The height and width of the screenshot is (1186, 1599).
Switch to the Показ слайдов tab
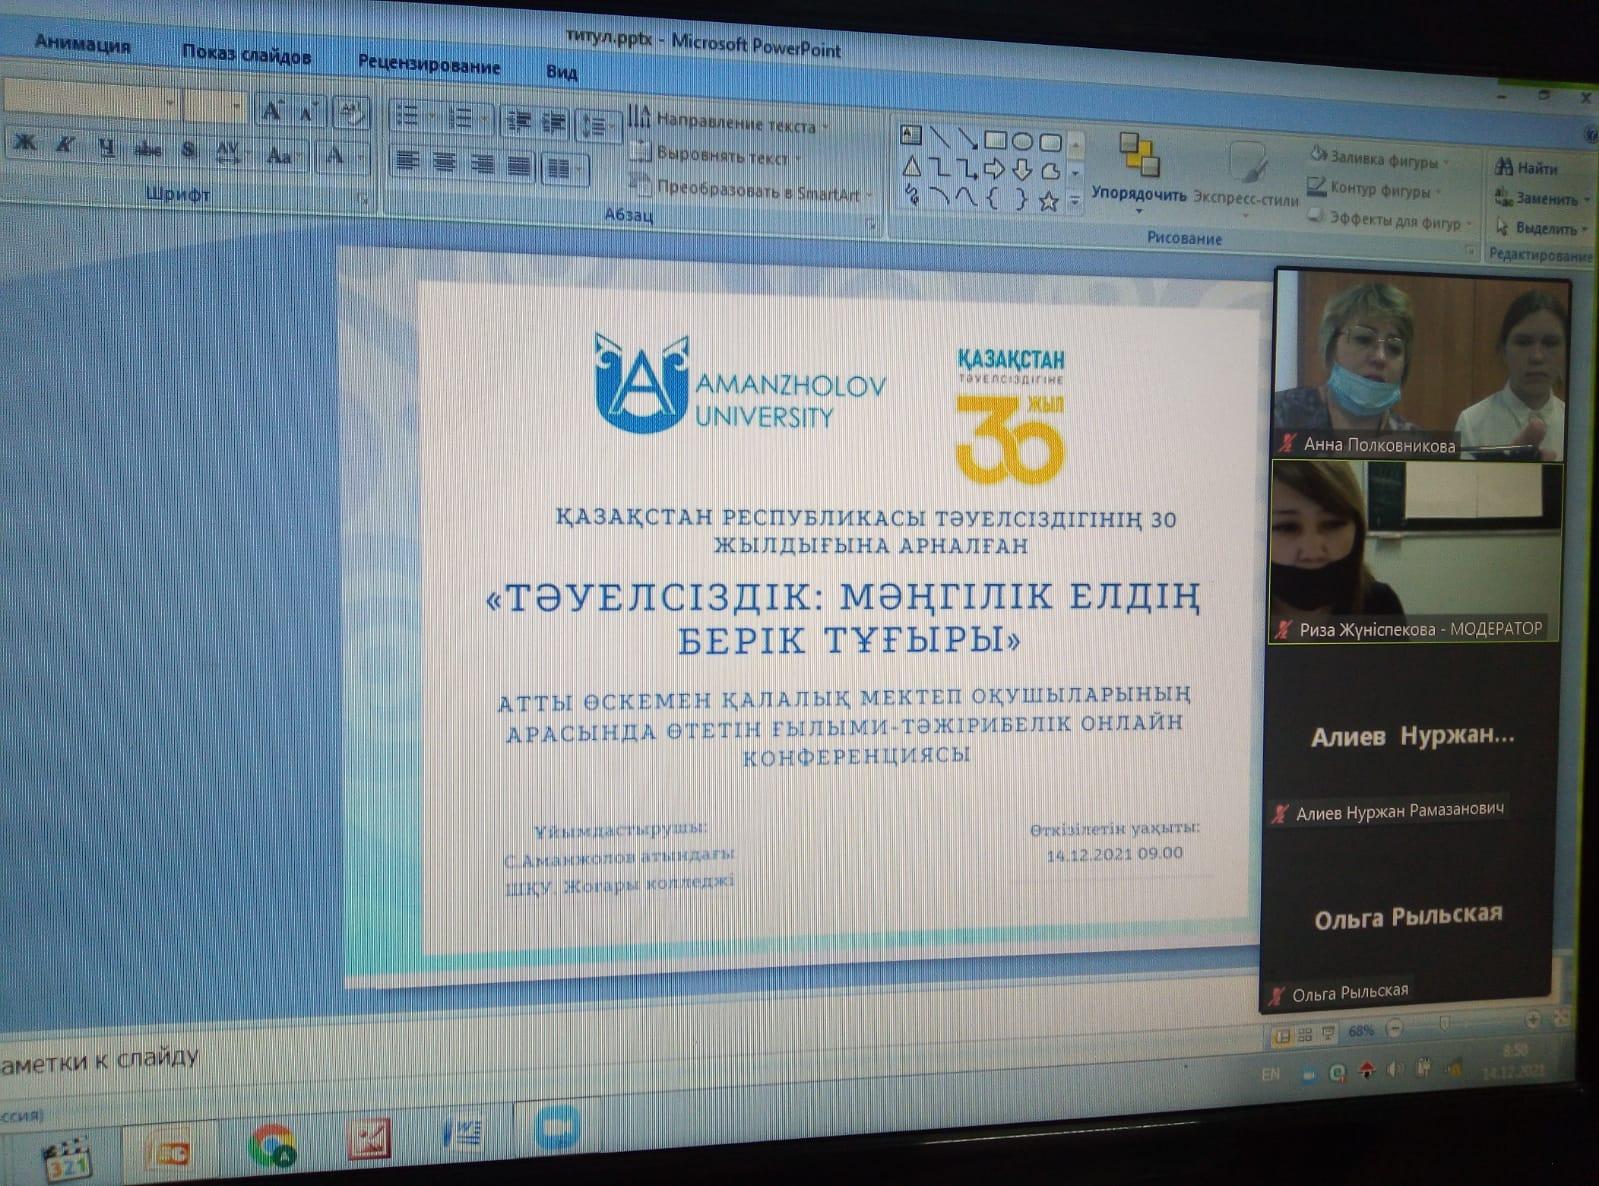[x=246, y=54]
